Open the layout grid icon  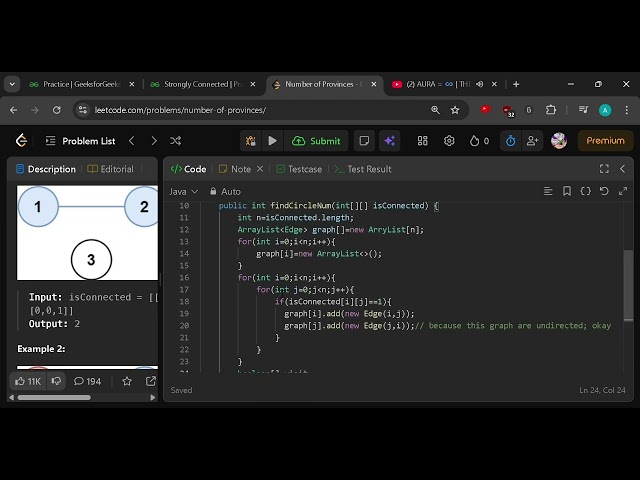[x=423, y=141]
